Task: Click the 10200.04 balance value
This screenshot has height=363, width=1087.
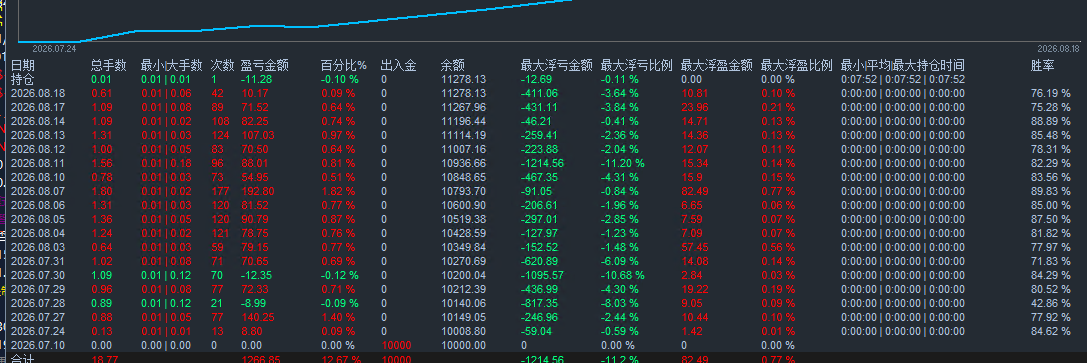Action: point(464,275)
